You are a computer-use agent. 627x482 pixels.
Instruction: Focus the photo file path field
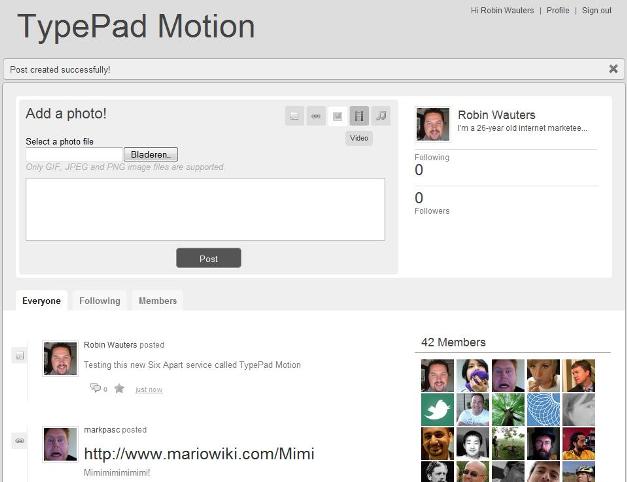[74, 154]
